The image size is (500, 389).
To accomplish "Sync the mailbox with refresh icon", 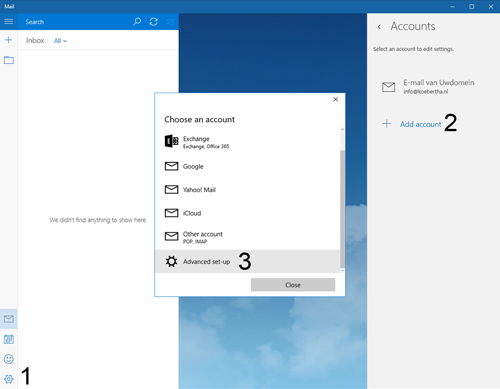I will coord(154,22).
